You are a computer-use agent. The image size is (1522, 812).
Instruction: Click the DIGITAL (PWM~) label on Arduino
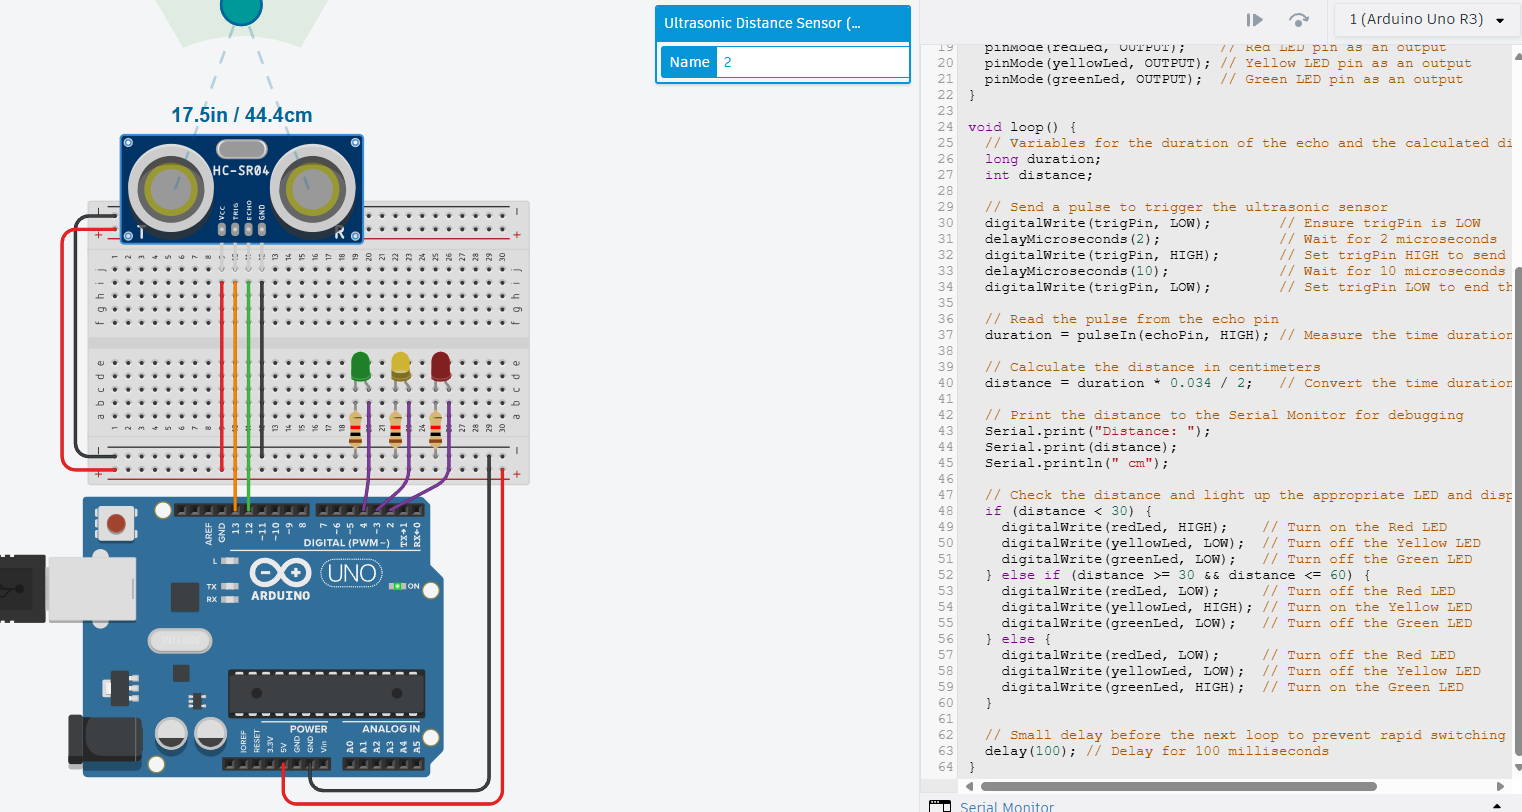346,543
